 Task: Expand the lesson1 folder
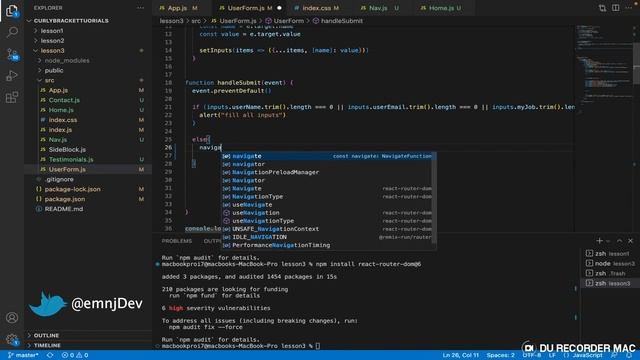pos(52,31)
